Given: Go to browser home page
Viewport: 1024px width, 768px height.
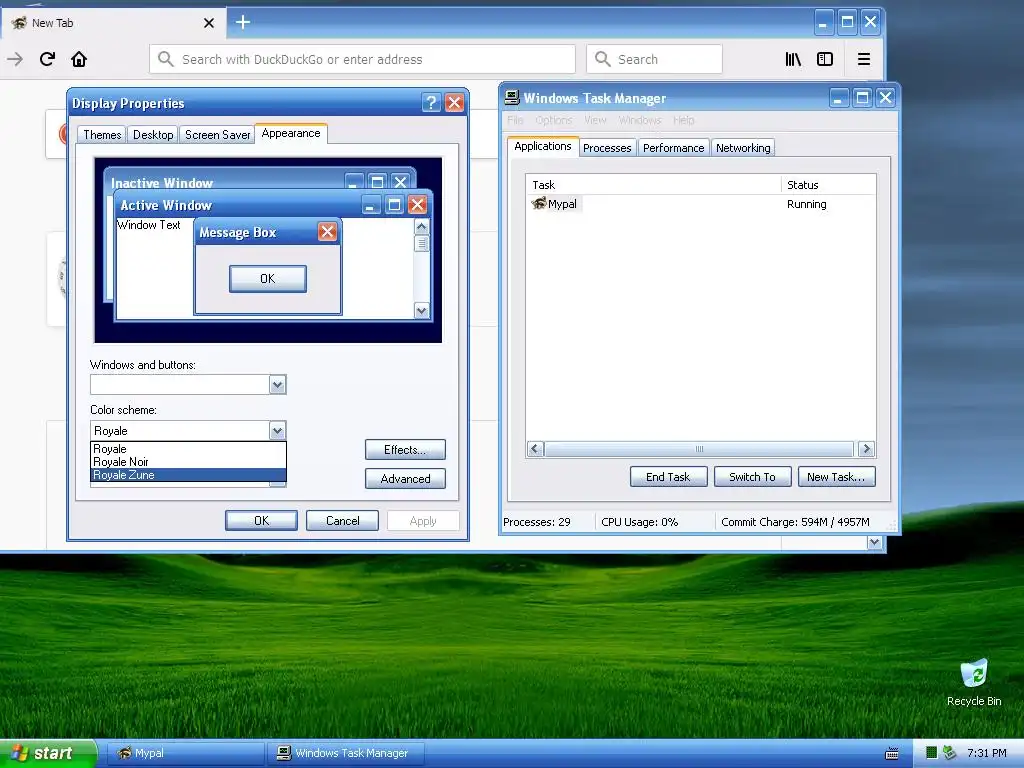Looking at the screenshot, I should click(x=79, y=59).
